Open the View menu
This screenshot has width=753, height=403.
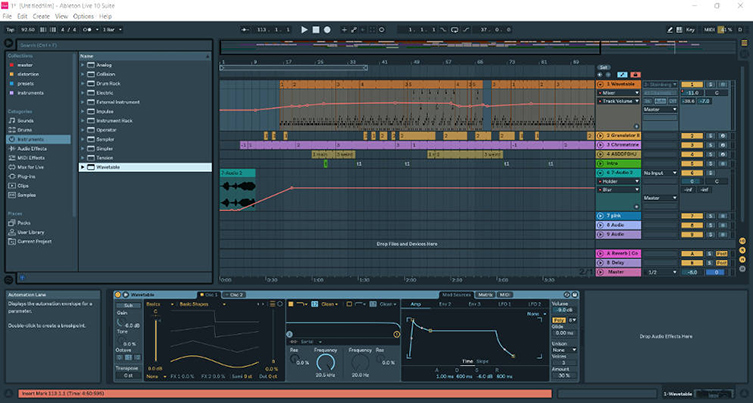[61, 16]
